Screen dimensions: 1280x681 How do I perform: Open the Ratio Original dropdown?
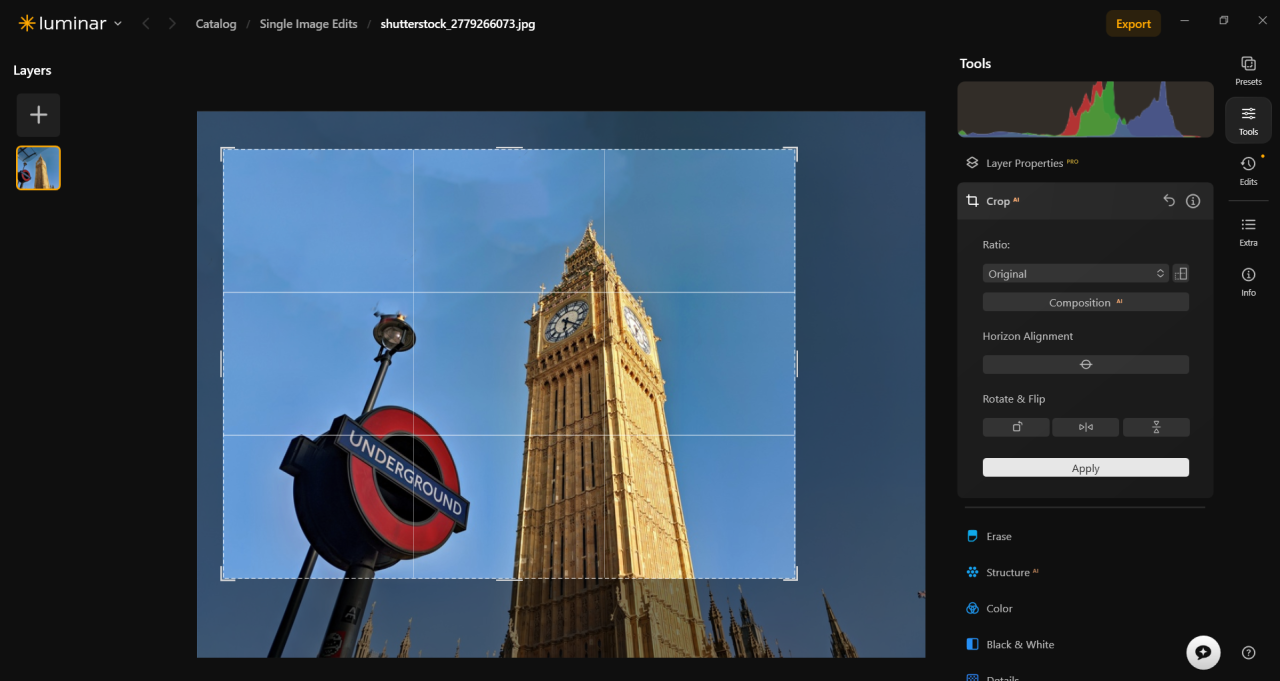pyautogui.click(x=1075, y=273)
